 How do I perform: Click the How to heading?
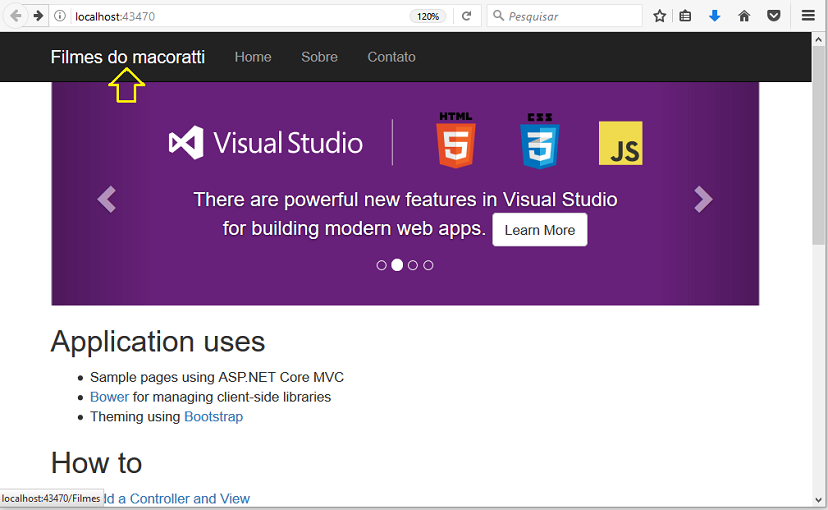pyautogui.click(x=97, y=463)
